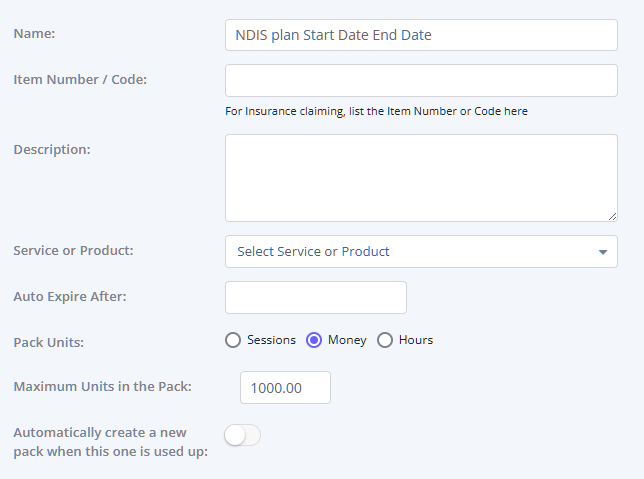Click the "Pack Units:" label
644x479 pixels.
coord(48,342)
